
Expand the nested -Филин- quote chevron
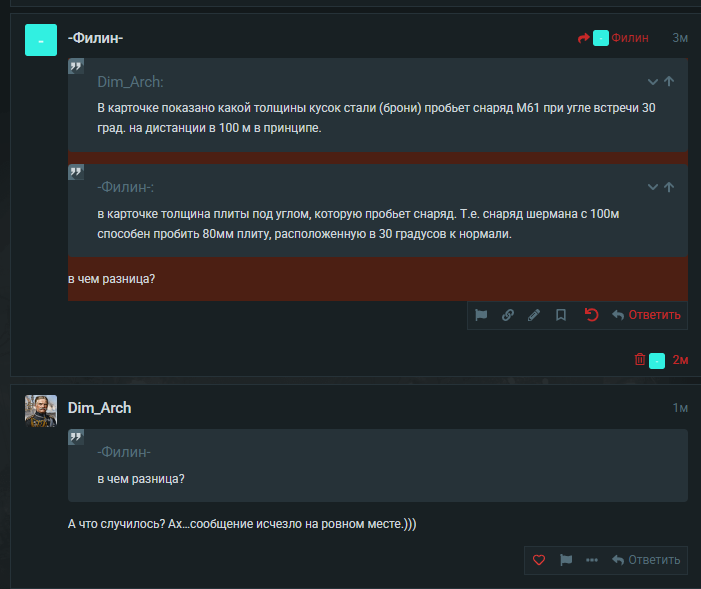[x=653, y=187]
